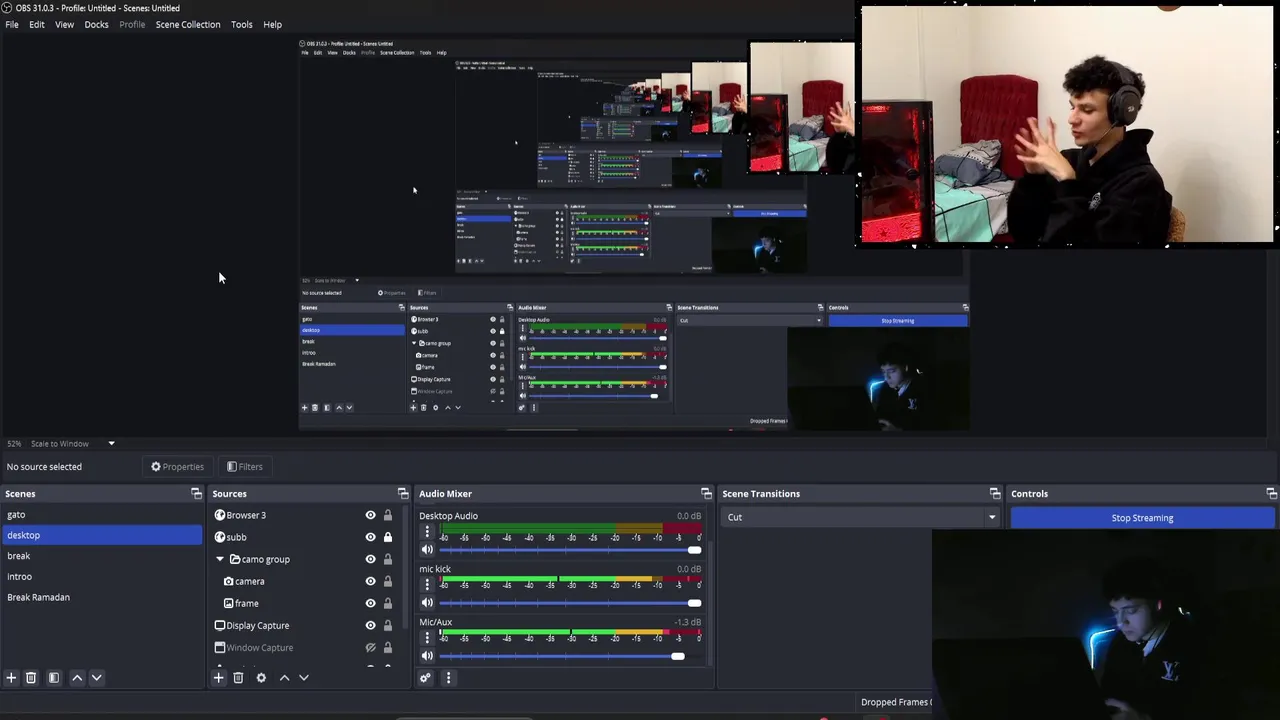Hide the Display Capture source
The image size is (1280, 720).
[x=370, y=625]
